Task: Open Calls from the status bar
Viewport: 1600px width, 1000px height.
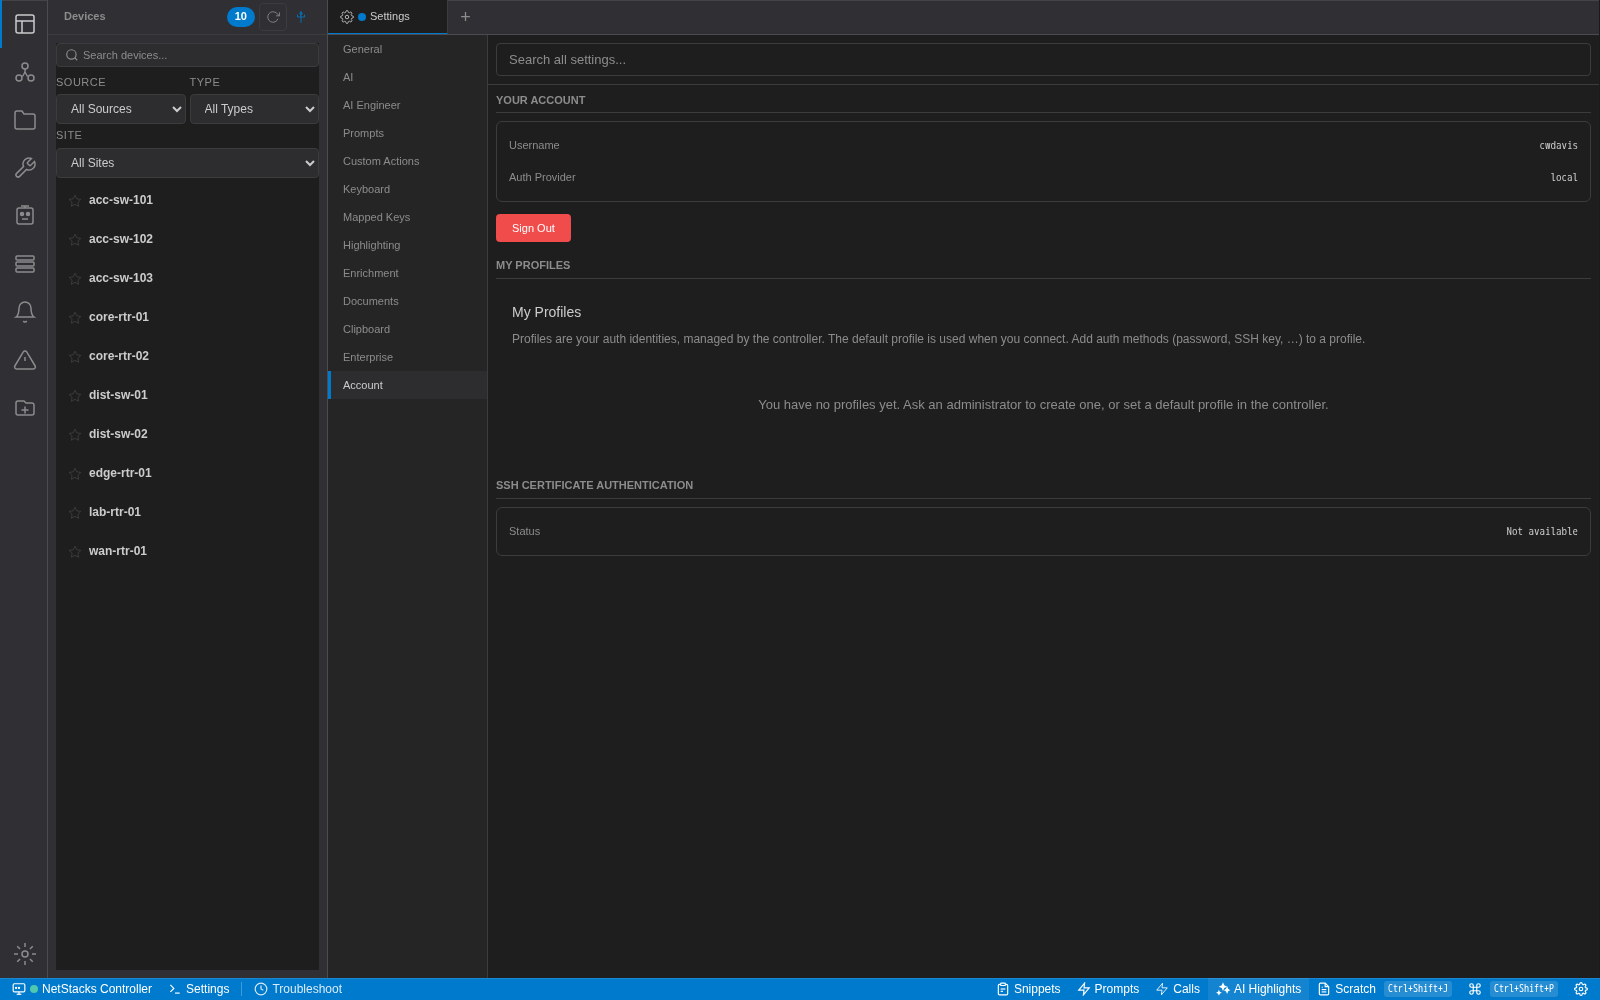Action: (x=1178, y=989)
